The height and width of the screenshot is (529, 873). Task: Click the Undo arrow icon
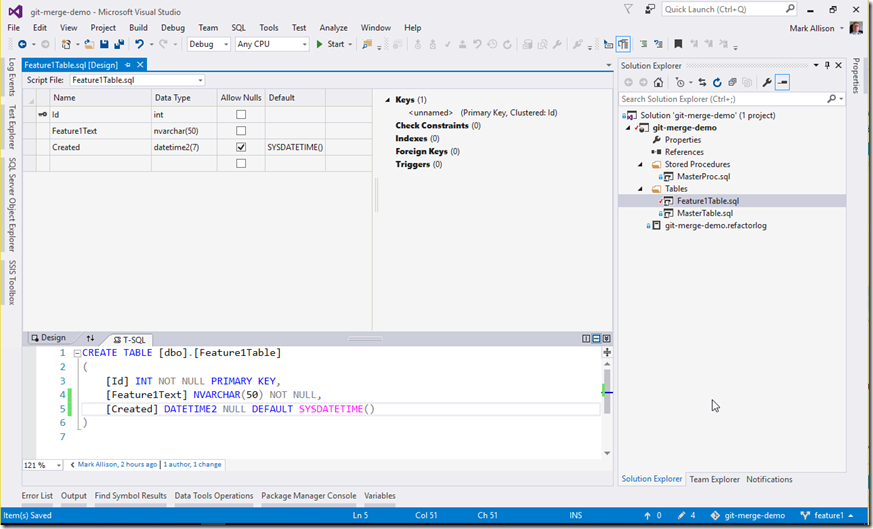139,44
